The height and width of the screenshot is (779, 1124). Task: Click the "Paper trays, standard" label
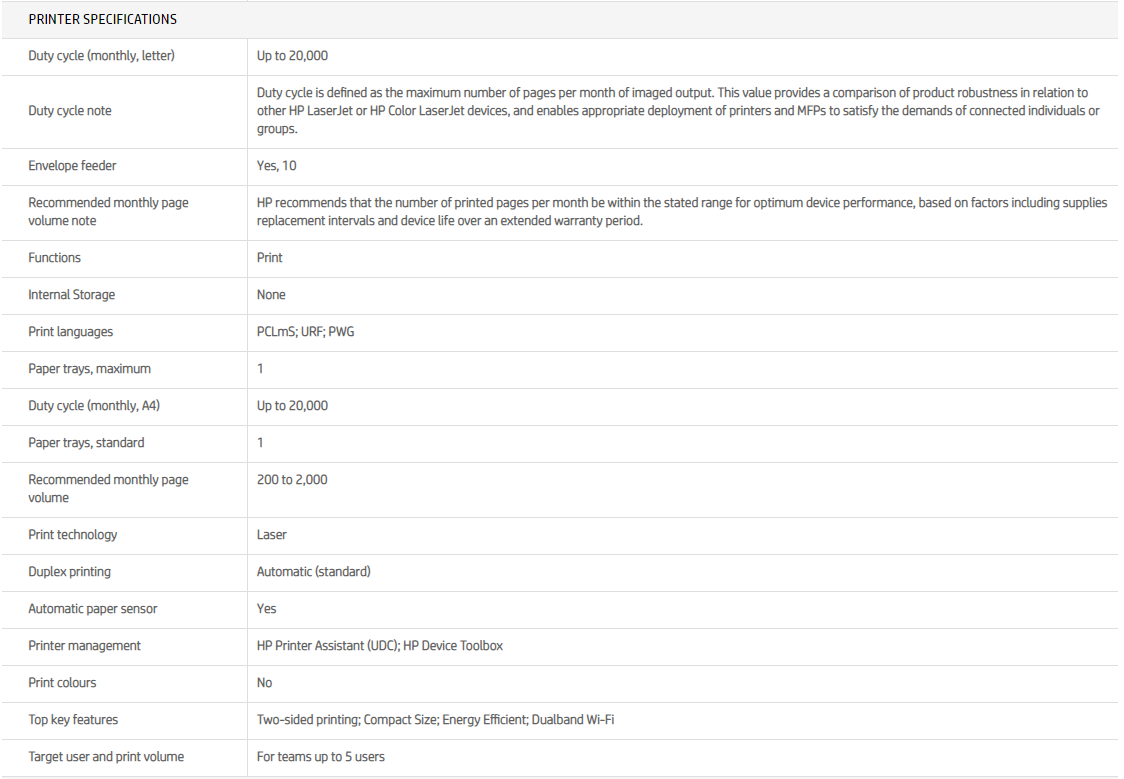(86, 443)
